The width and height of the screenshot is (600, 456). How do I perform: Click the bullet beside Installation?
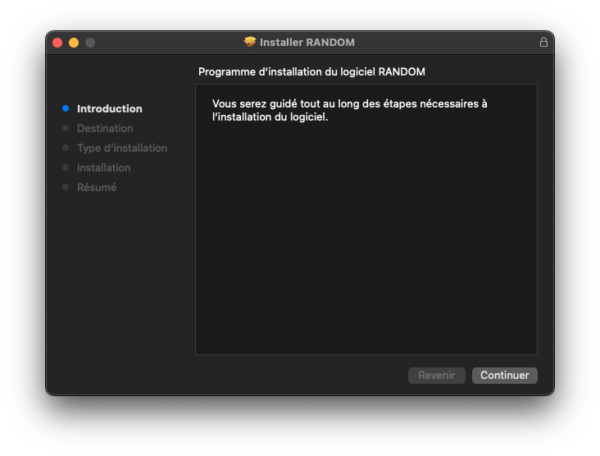(66, 167)
